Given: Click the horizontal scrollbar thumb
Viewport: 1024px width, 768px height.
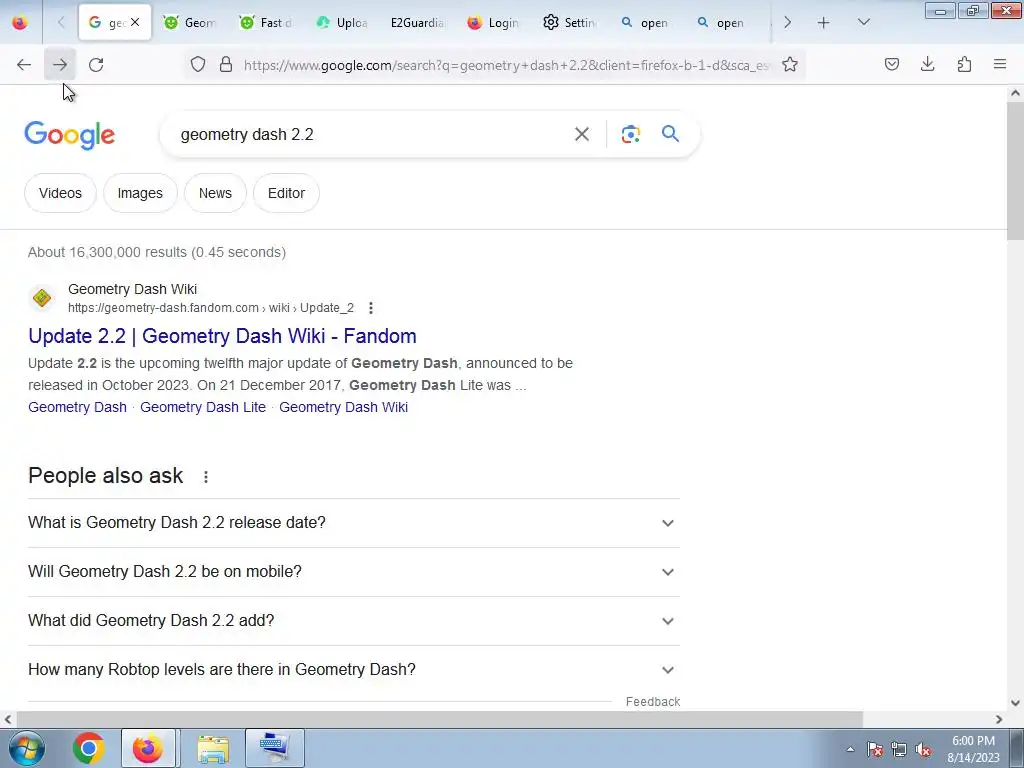Looking at the screenshot, I should click(440, 720).
